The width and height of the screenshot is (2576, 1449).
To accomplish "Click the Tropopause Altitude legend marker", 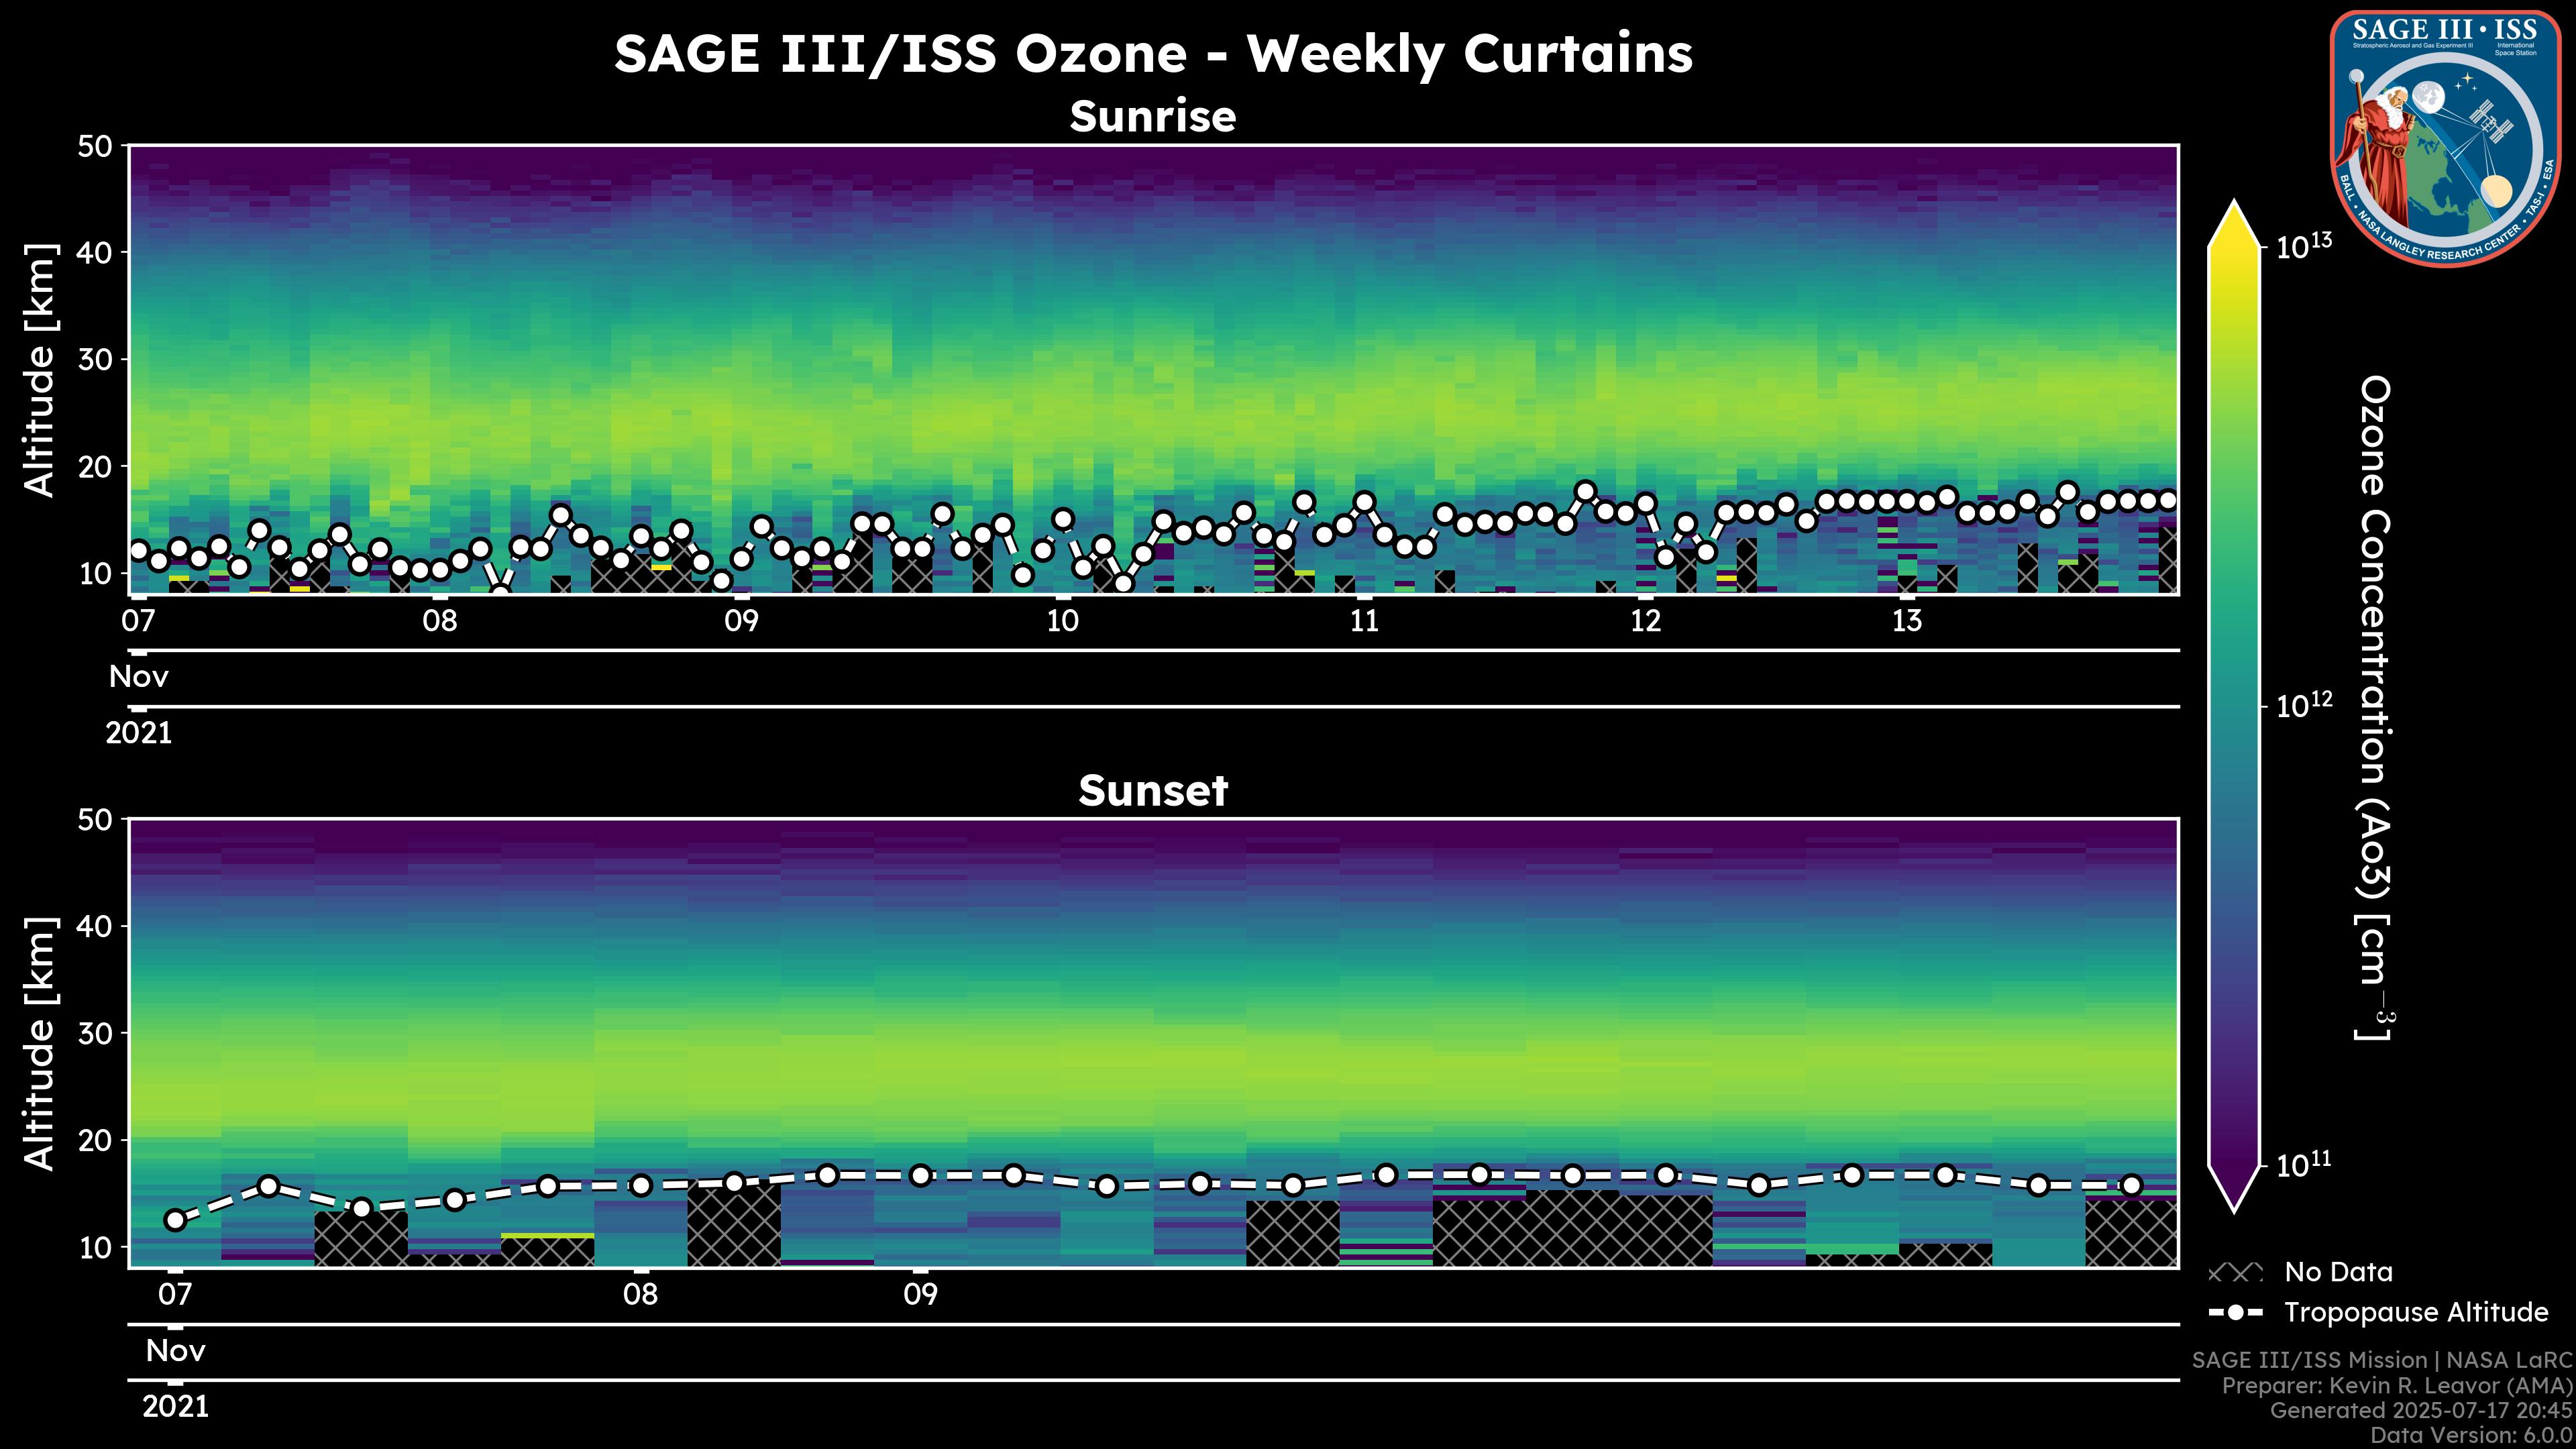I will click(2235, 1312).
